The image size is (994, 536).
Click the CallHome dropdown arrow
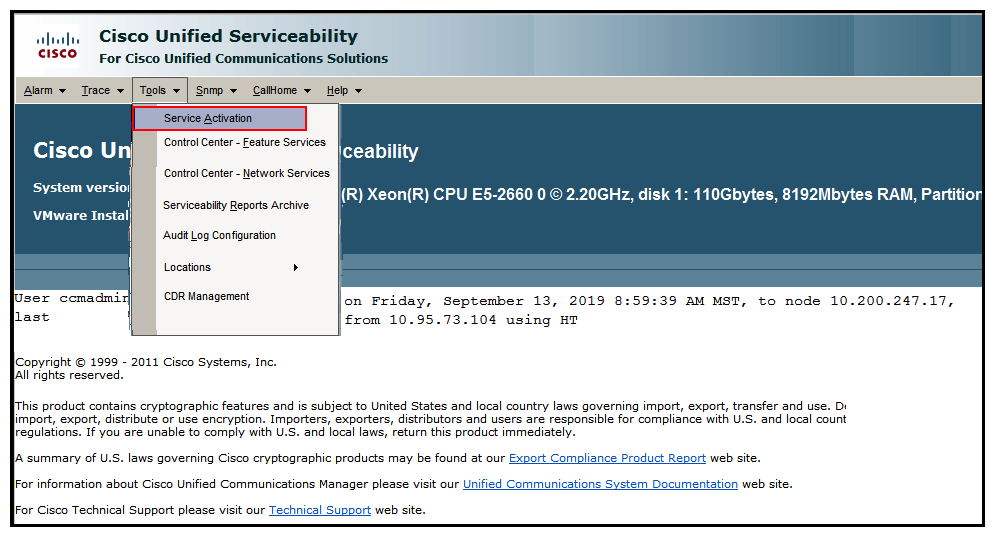[x=307, y=91]
